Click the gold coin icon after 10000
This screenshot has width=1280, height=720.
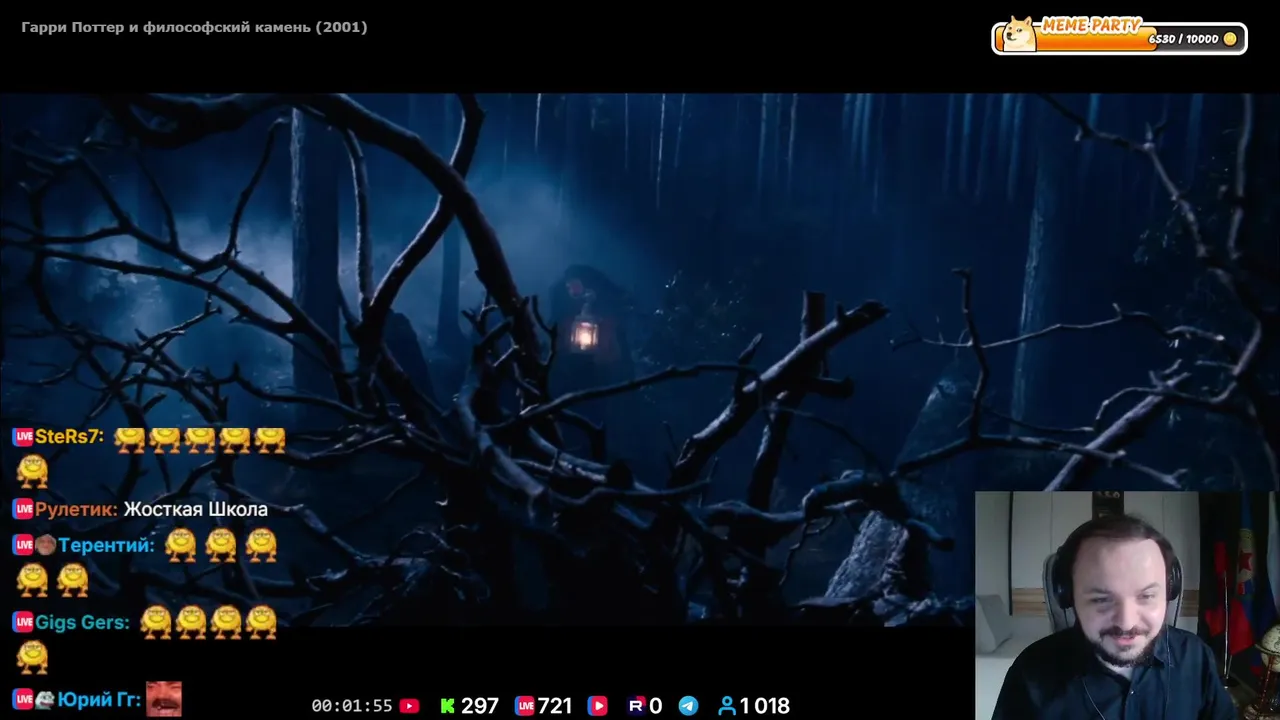[1230, 39]
